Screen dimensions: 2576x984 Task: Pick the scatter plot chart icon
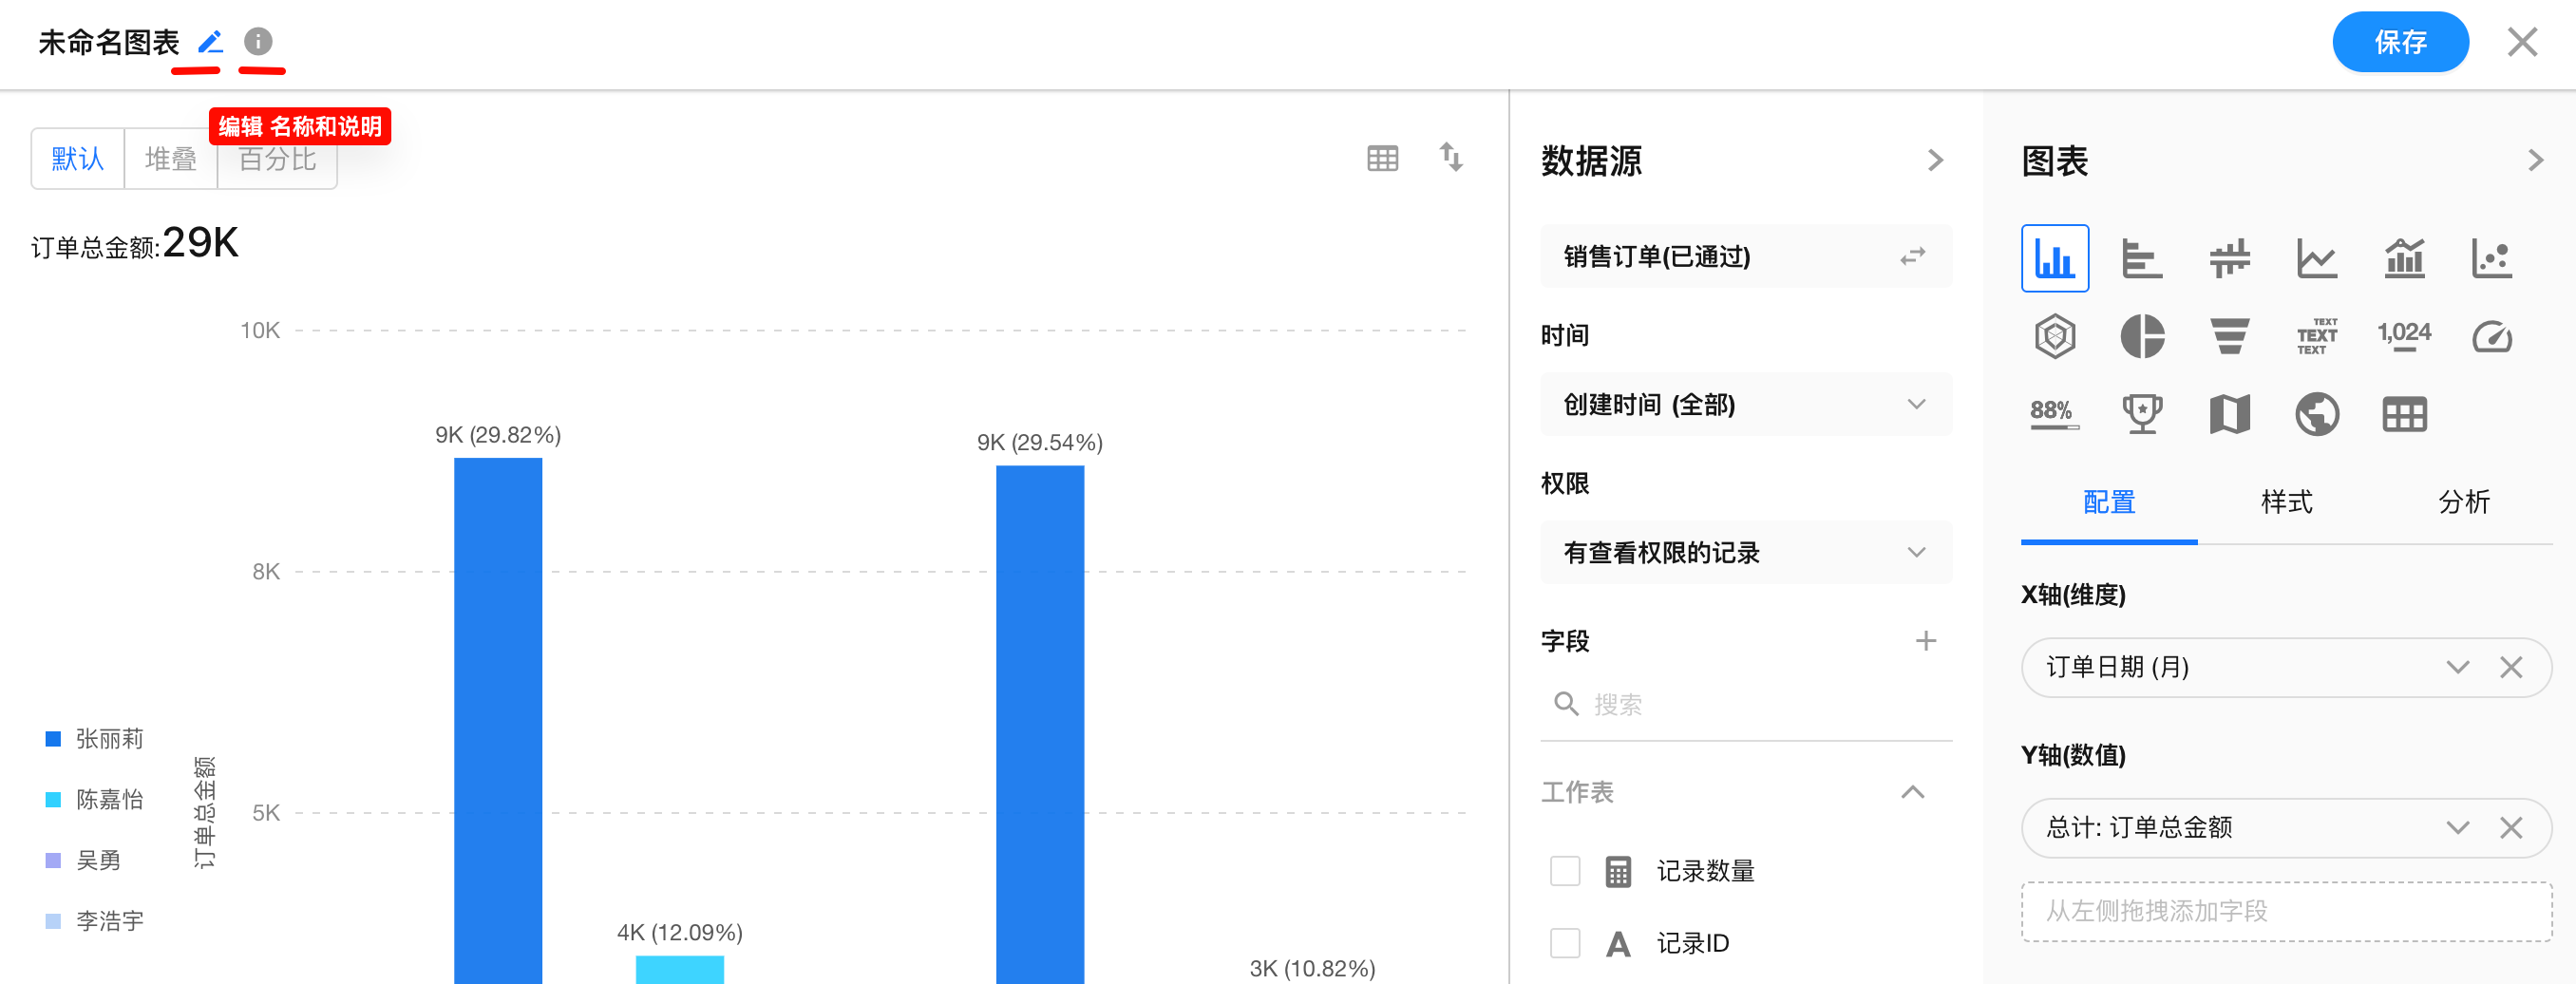coord(2490,259)
